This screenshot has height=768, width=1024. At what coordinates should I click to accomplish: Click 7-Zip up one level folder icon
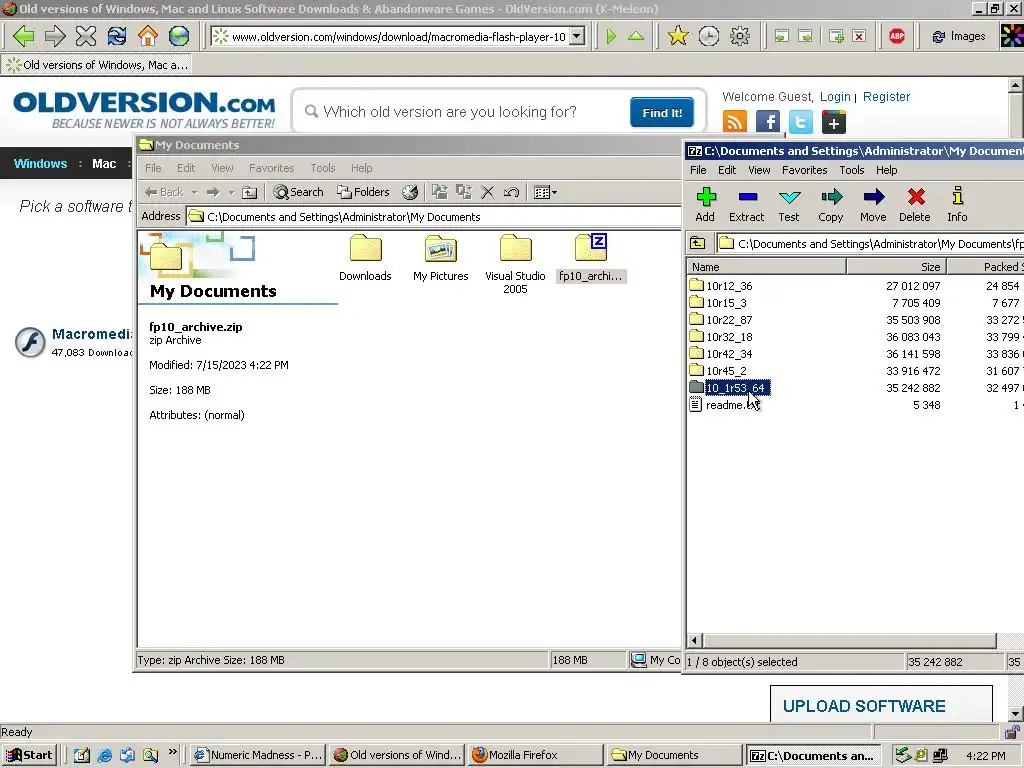pos(698,244)
